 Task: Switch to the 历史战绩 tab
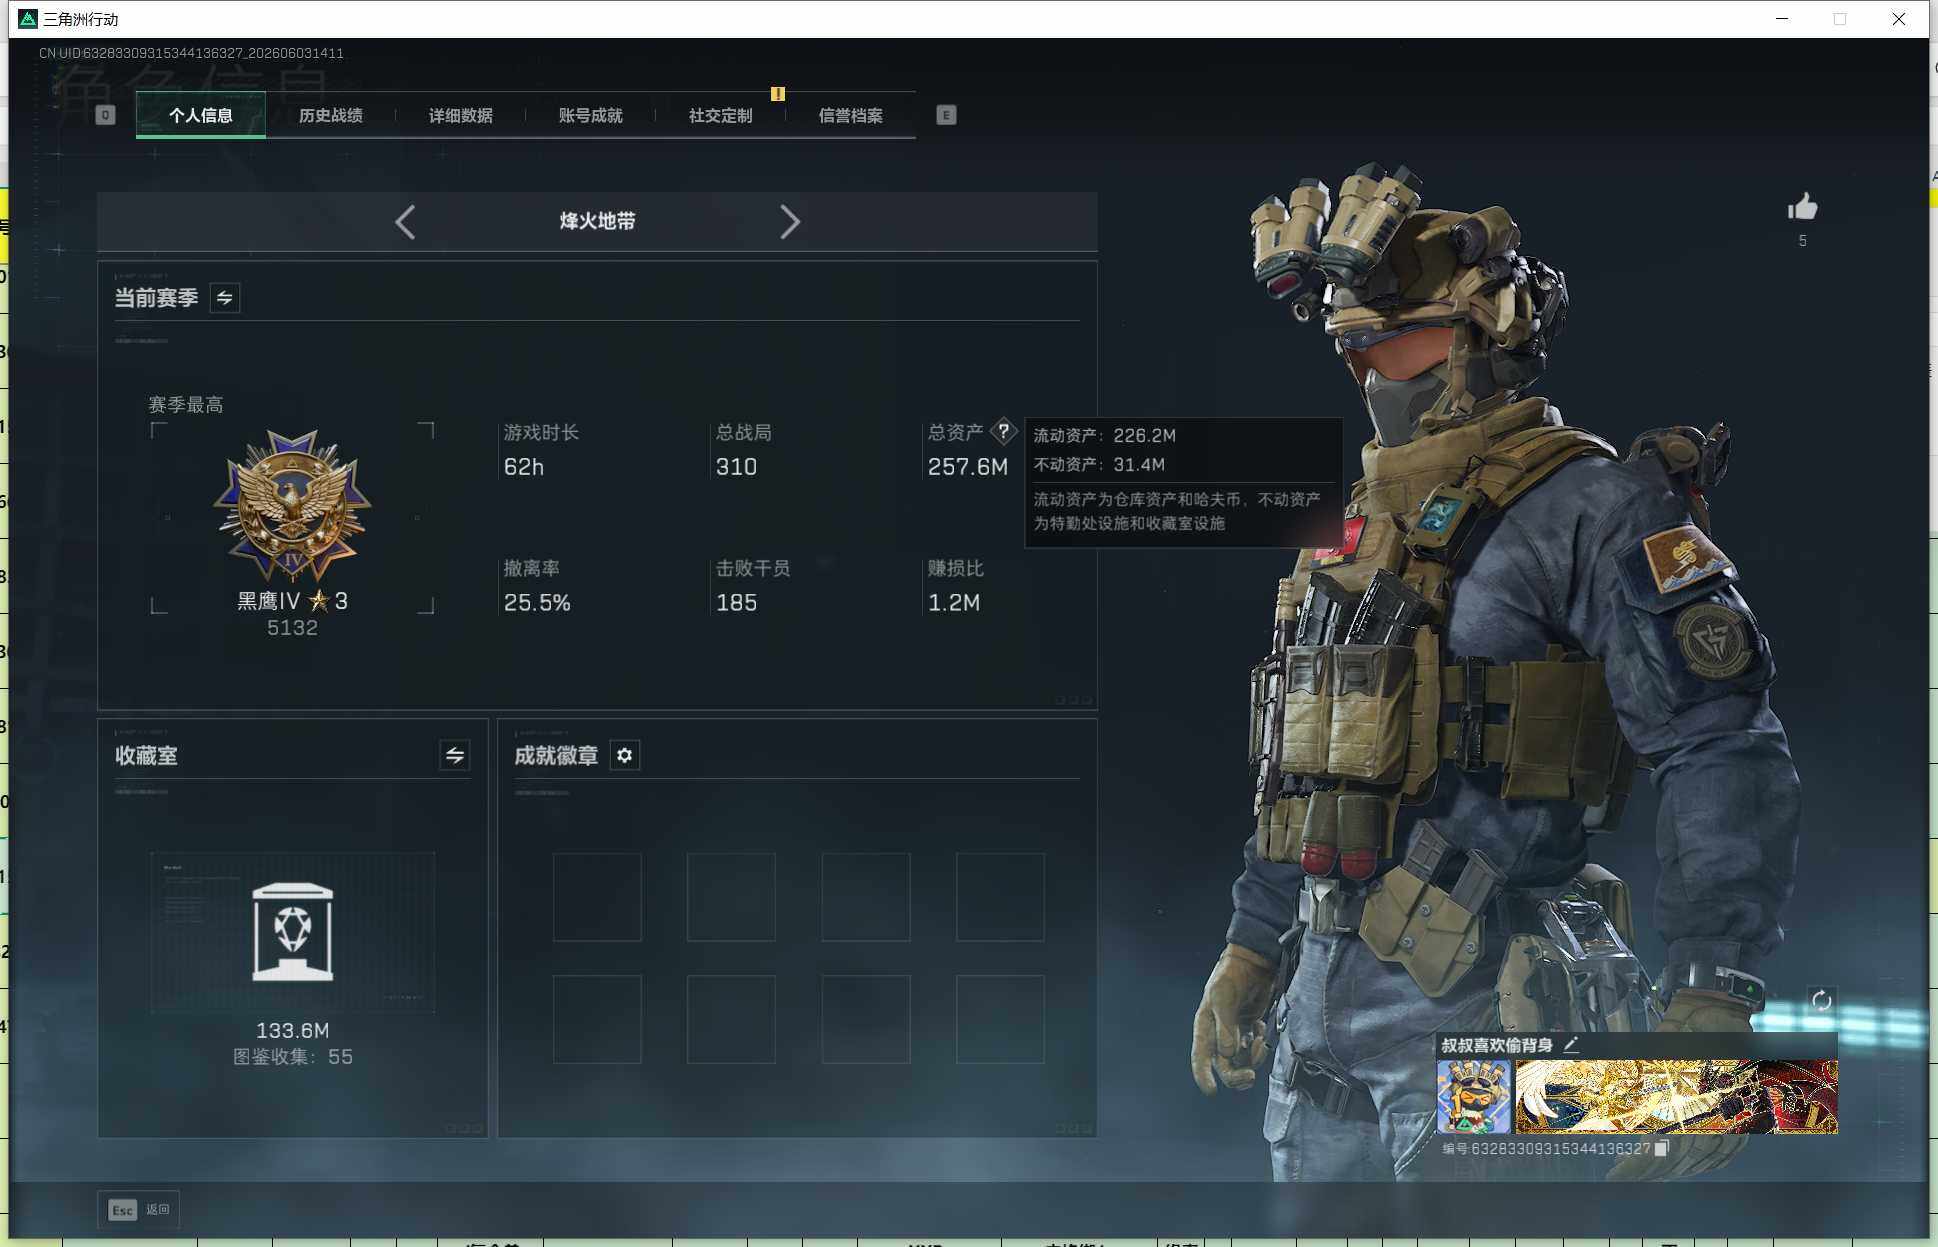(330, 115)
